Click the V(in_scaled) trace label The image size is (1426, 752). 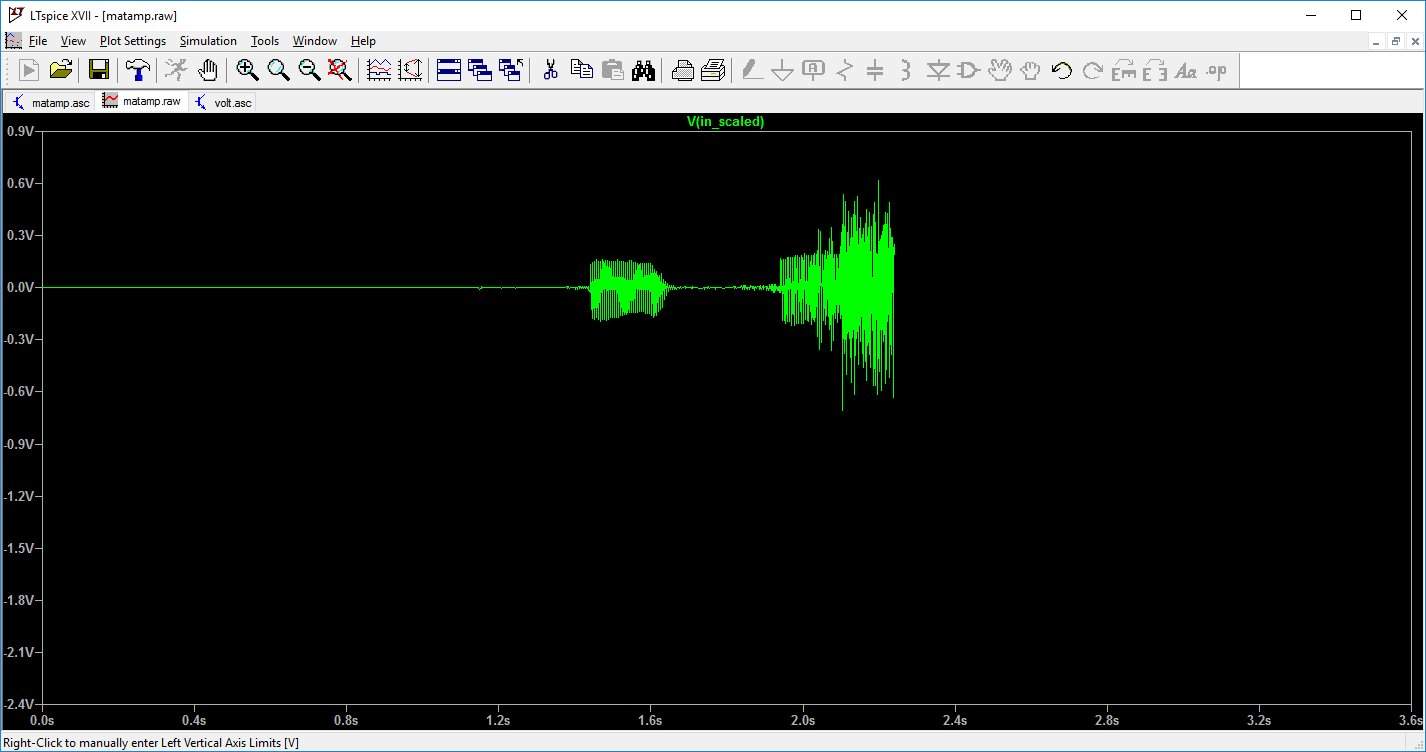[x=725, y=122]
